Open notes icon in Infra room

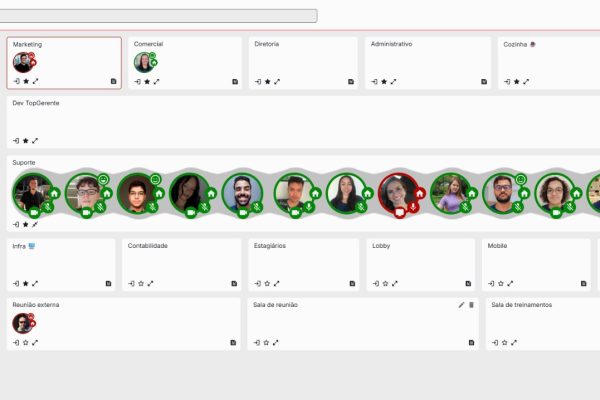(109, 284)
